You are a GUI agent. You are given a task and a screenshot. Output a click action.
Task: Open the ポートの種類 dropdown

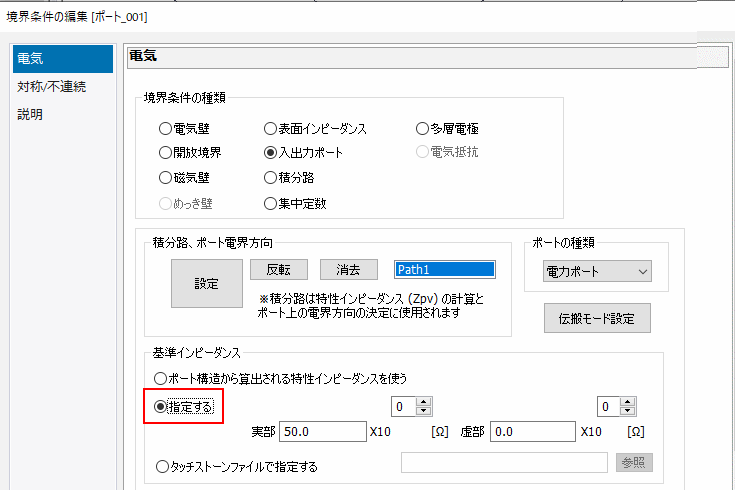pyautogui.click(x=597, y=271)
